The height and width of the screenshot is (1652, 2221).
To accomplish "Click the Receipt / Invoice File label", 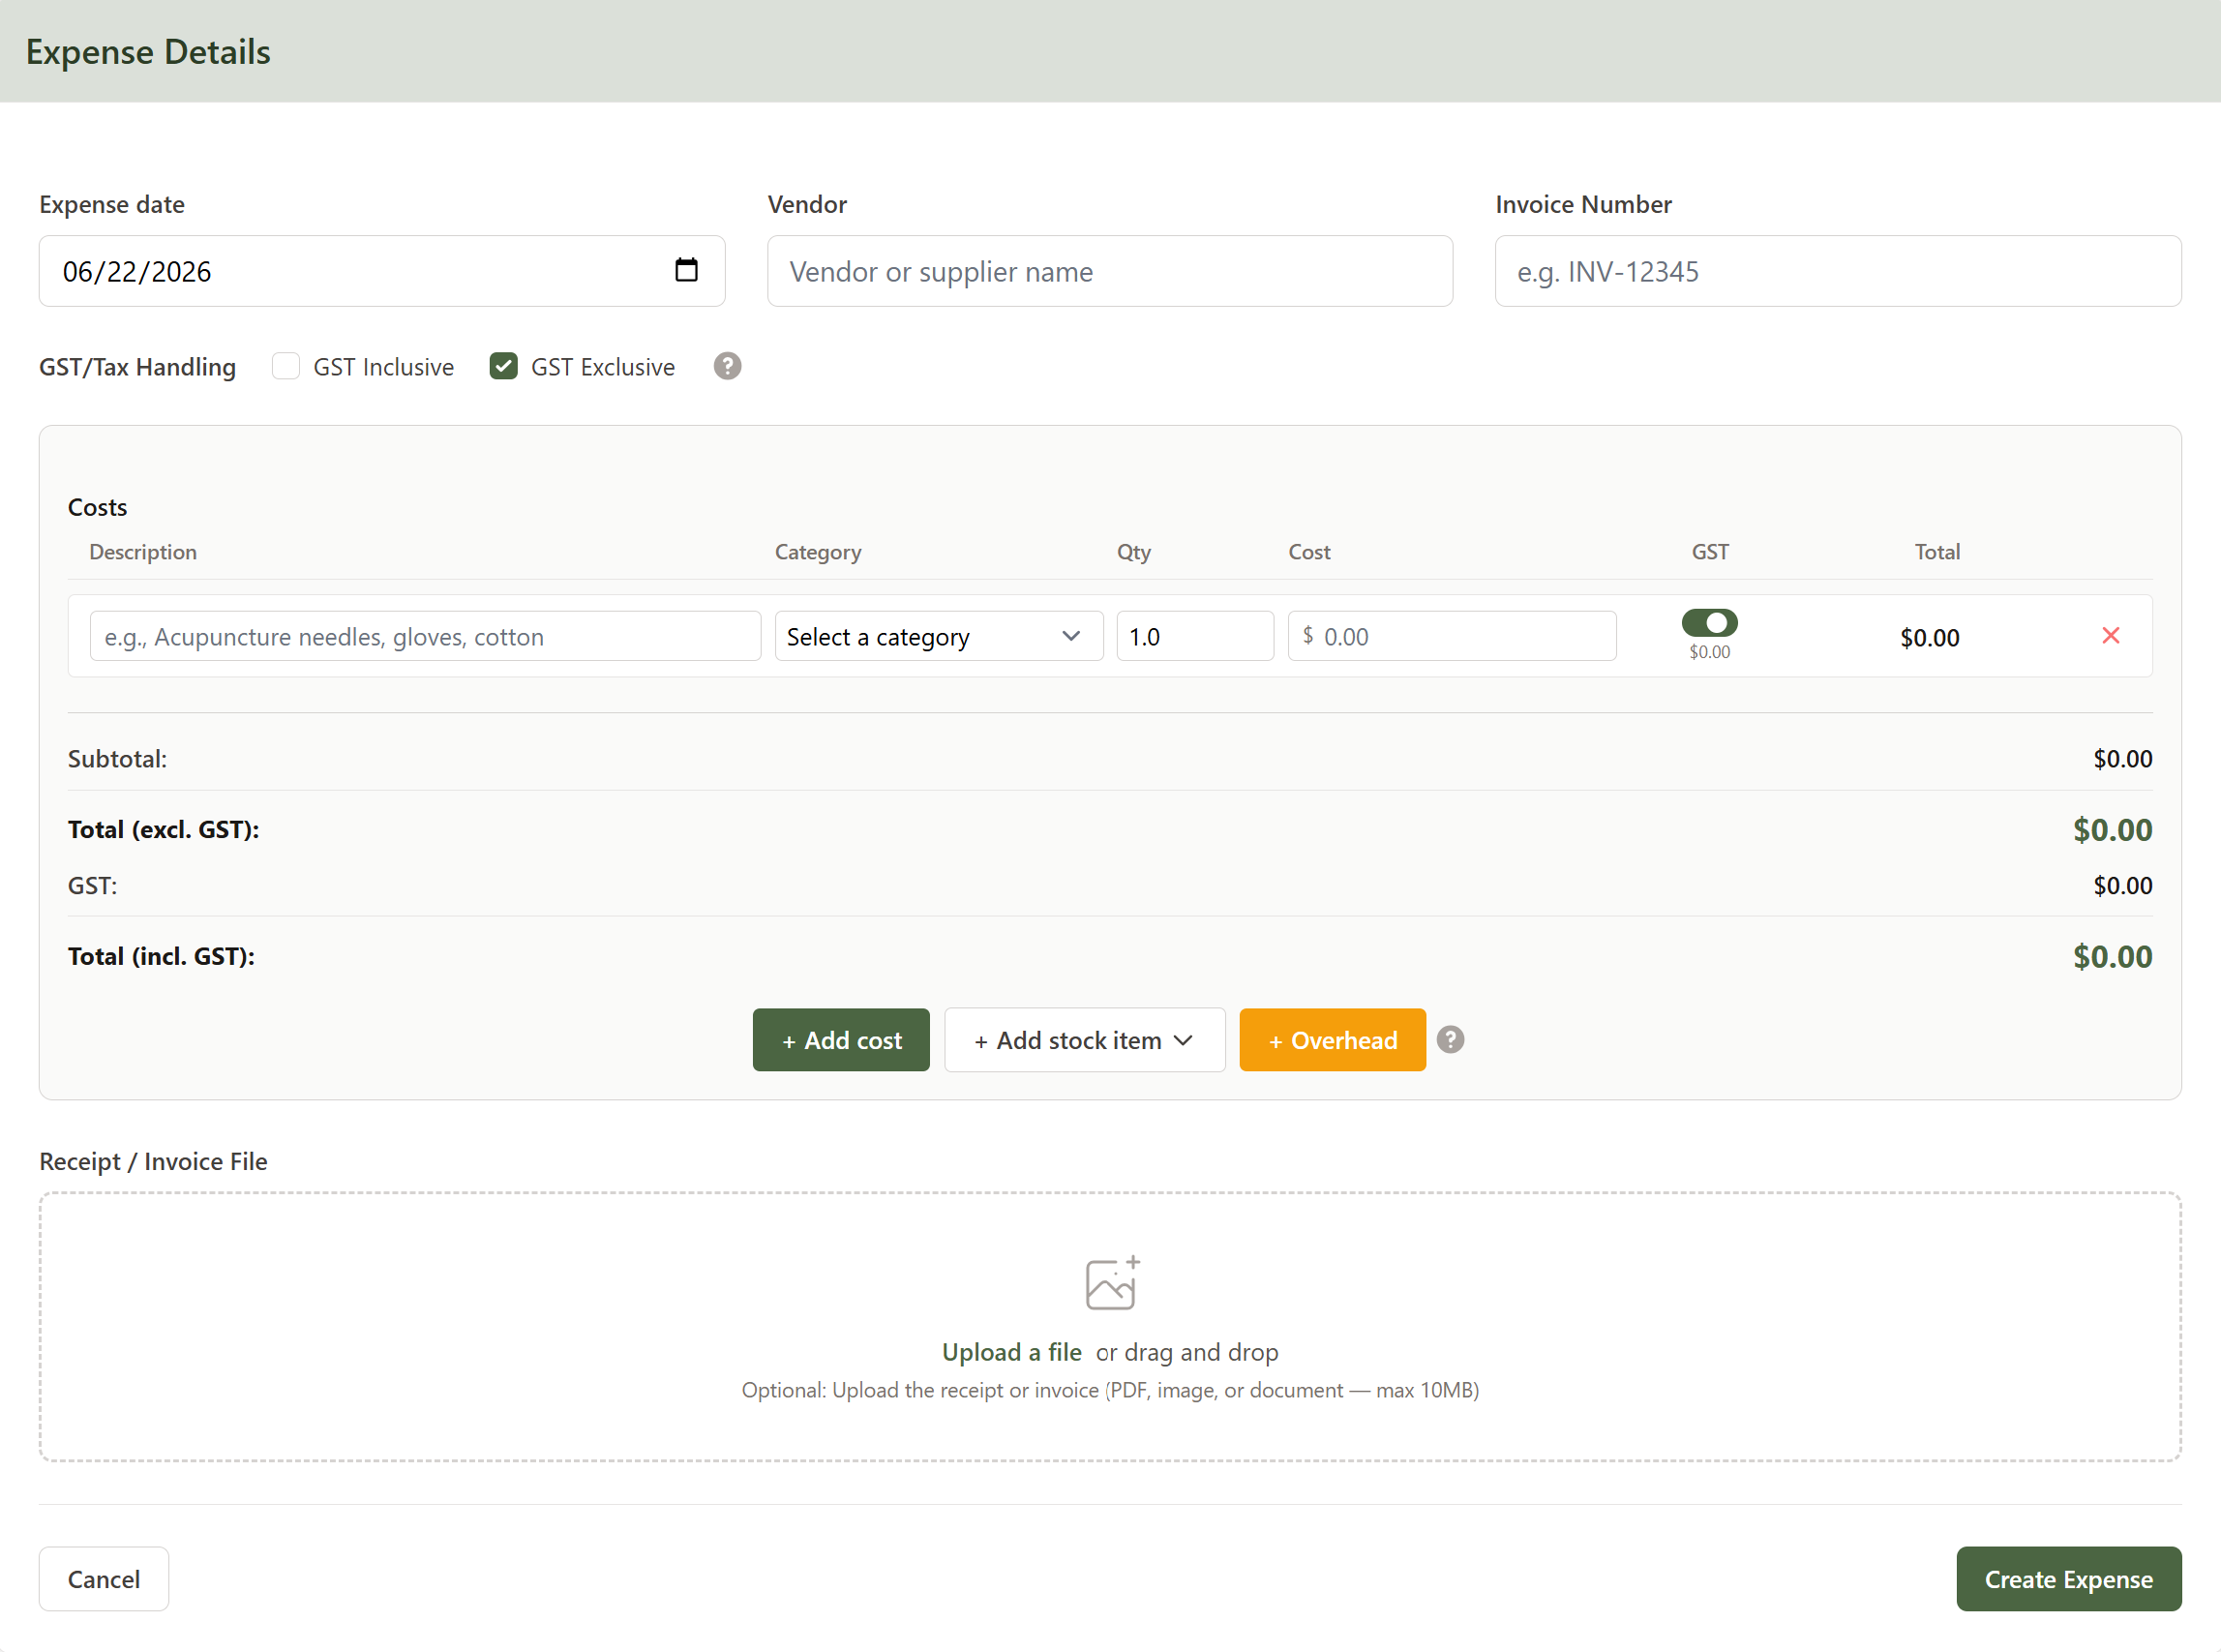I will coord(153,1161).
